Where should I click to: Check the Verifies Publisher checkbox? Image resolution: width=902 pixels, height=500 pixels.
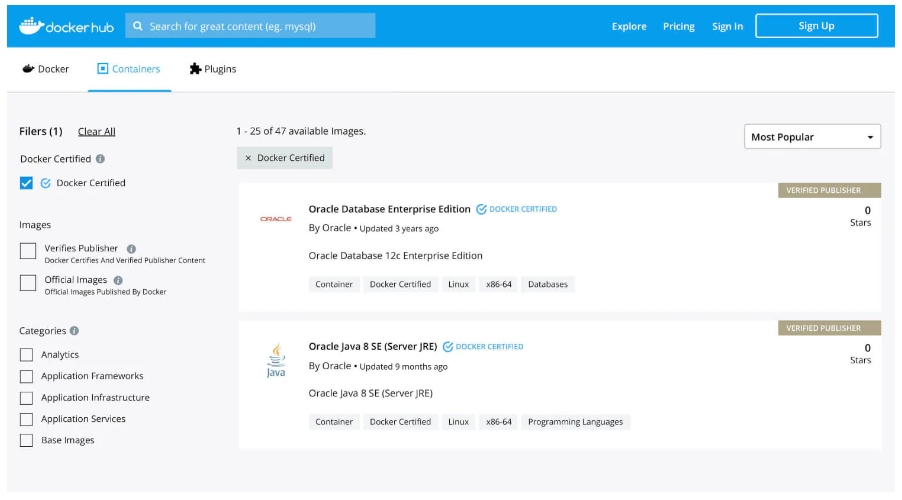click(28, 250)
